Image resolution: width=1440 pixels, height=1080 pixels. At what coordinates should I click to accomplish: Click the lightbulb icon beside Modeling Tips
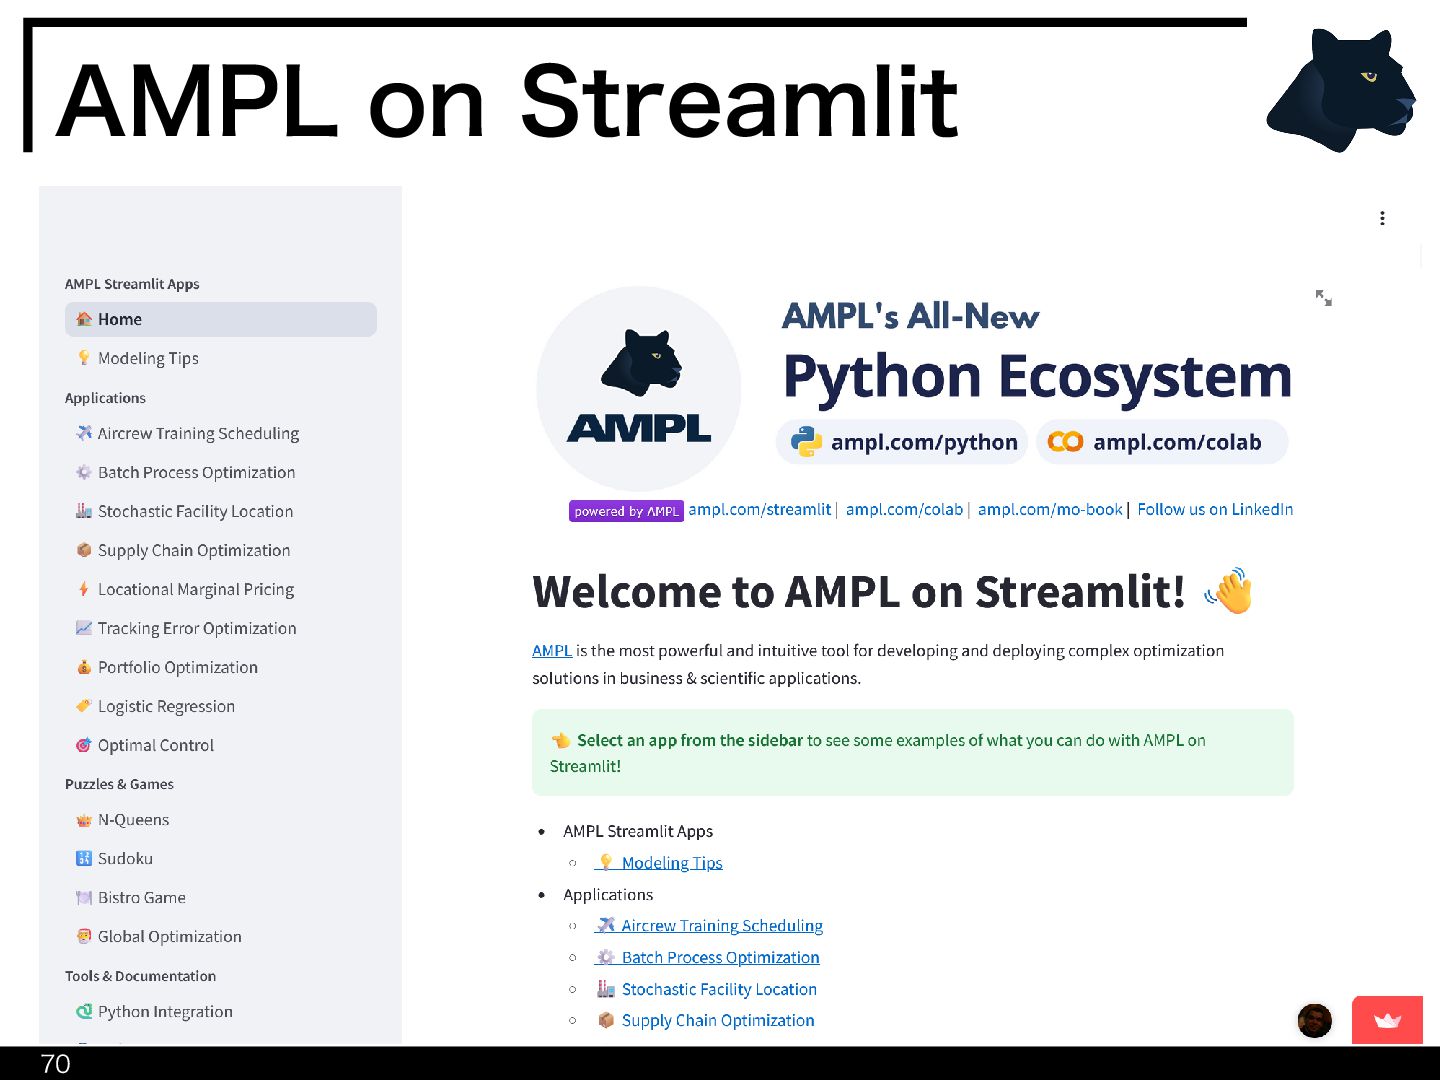click(84, 358)
